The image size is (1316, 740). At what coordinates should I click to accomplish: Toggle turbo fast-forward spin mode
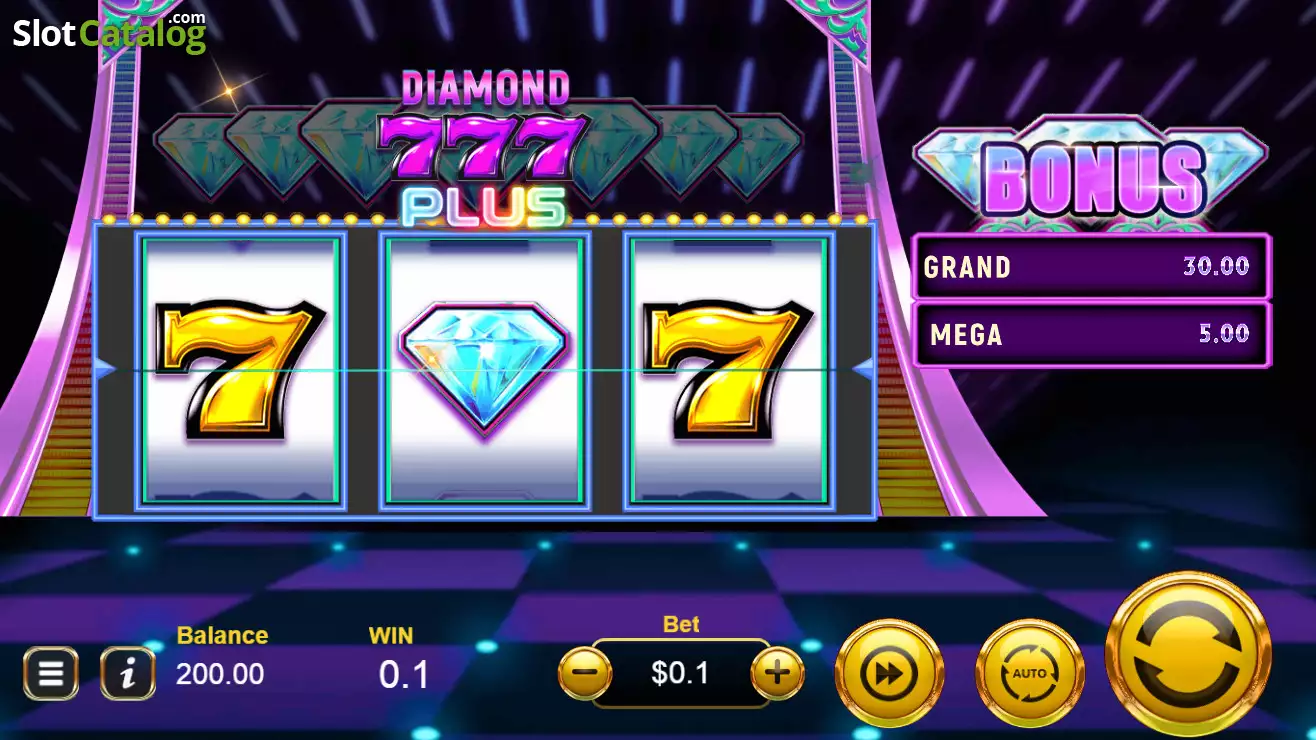coord(889,674)
